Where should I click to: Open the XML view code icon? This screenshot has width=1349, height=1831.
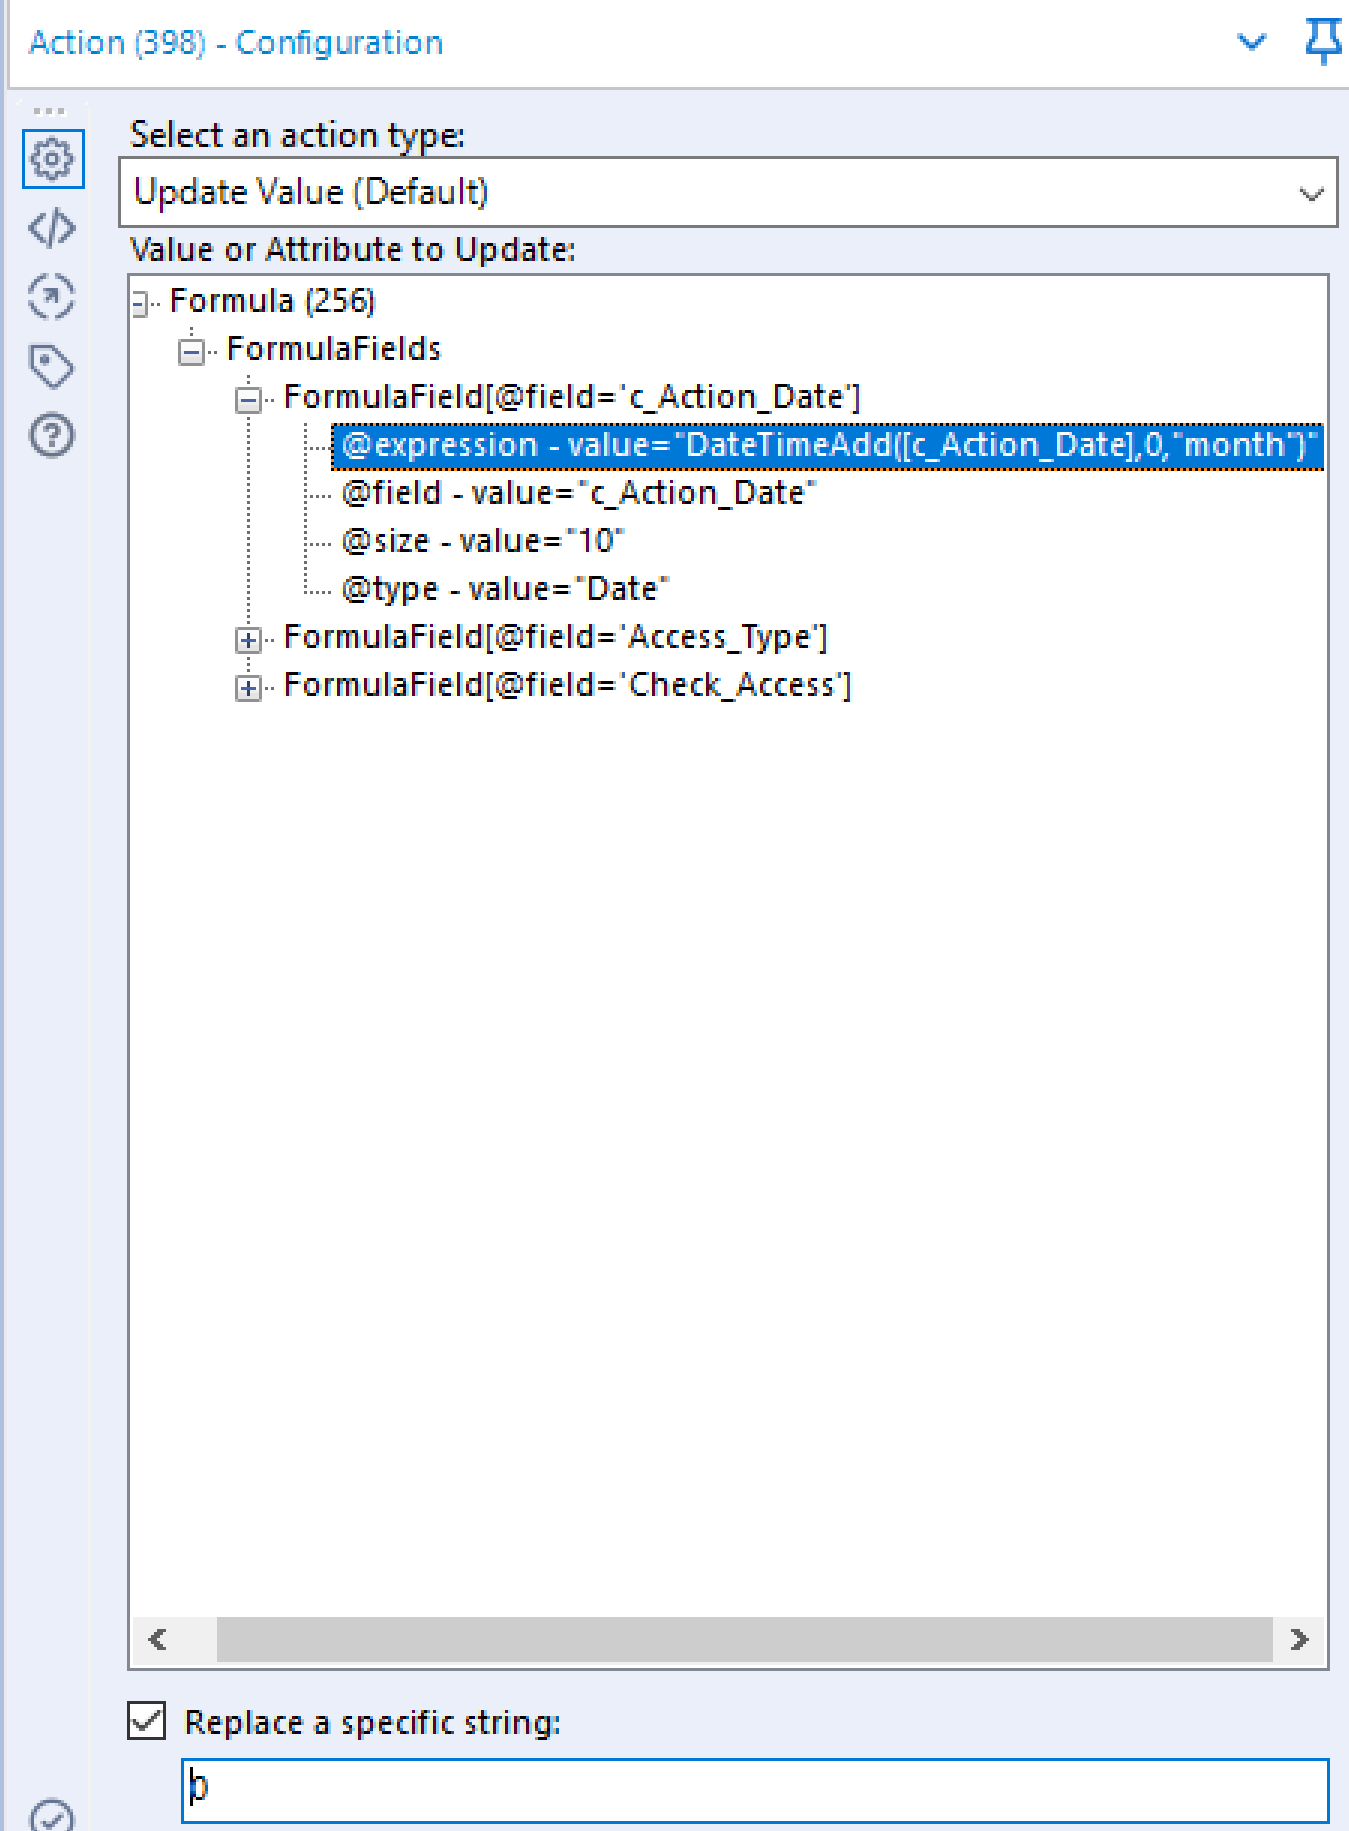(x=52, y=228)
